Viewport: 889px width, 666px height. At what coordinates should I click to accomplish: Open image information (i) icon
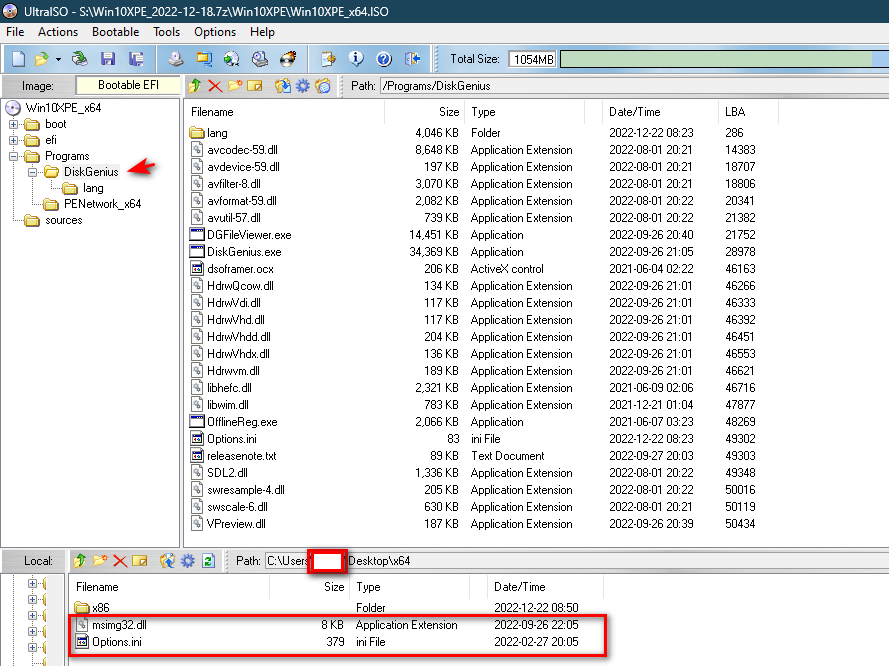[x=356, y=58]
